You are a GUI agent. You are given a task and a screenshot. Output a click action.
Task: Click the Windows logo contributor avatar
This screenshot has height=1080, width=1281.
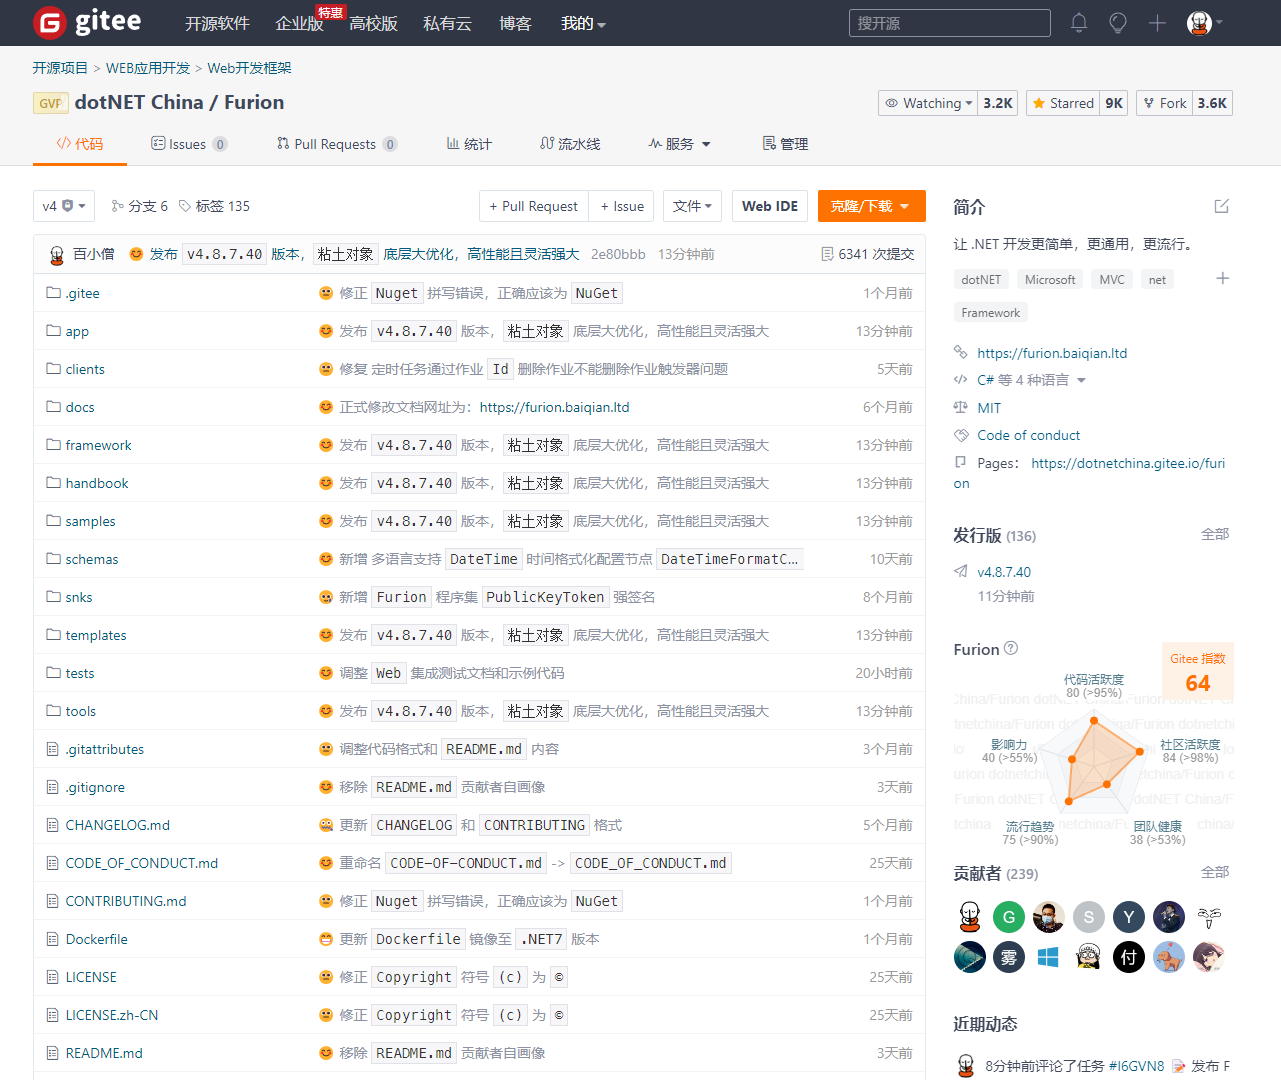click(1049, 957)
